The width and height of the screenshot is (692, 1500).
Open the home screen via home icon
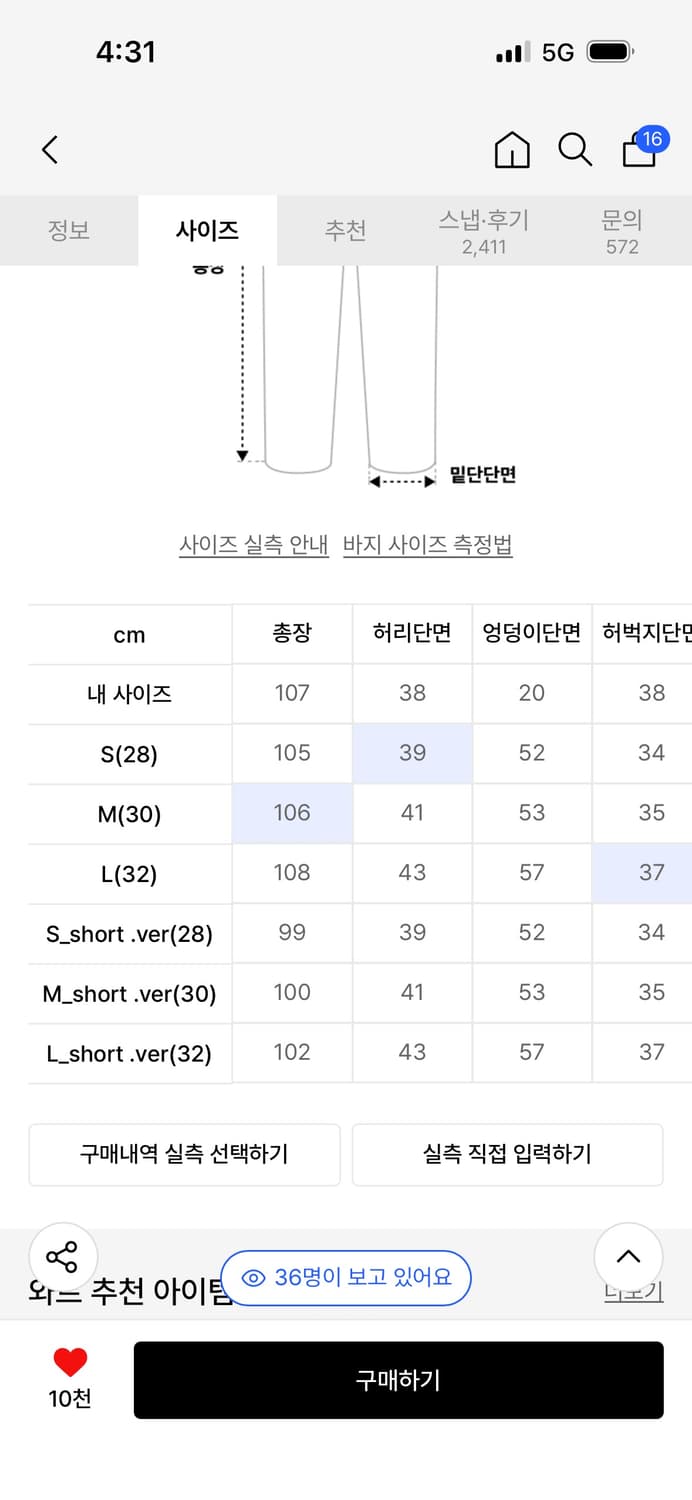coord(511,150)
